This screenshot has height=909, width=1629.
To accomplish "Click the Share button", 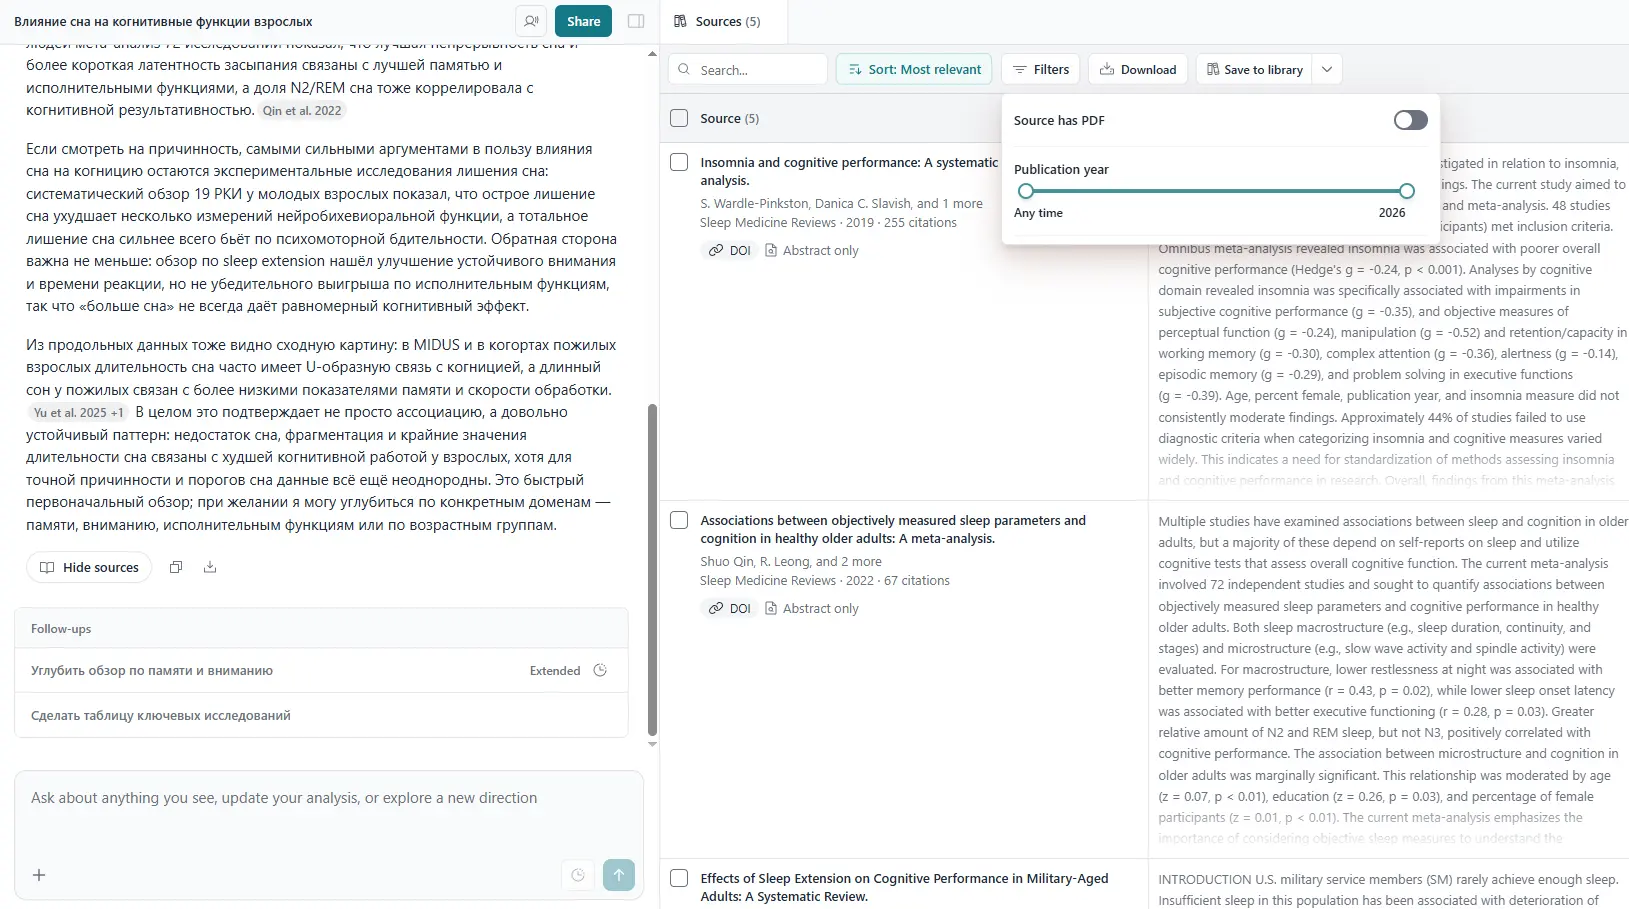I will tap(583, 21).
